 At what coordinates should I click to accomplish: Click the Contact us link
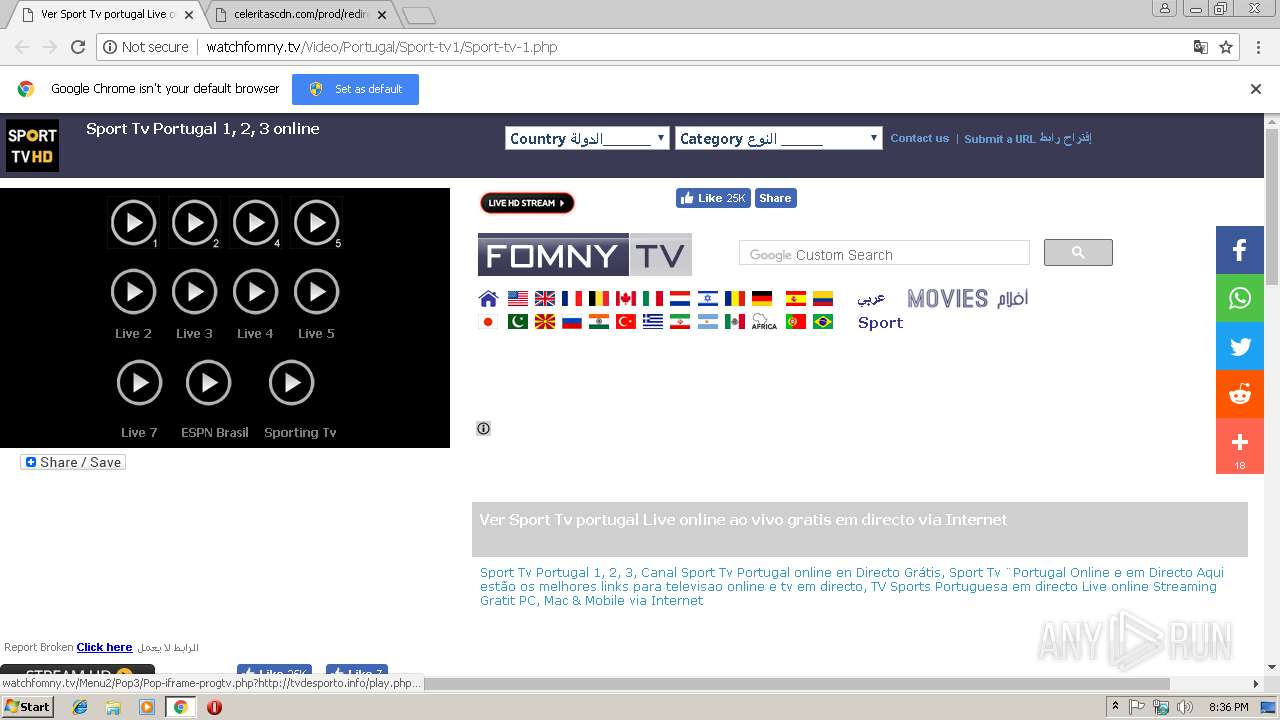[919, 138]
